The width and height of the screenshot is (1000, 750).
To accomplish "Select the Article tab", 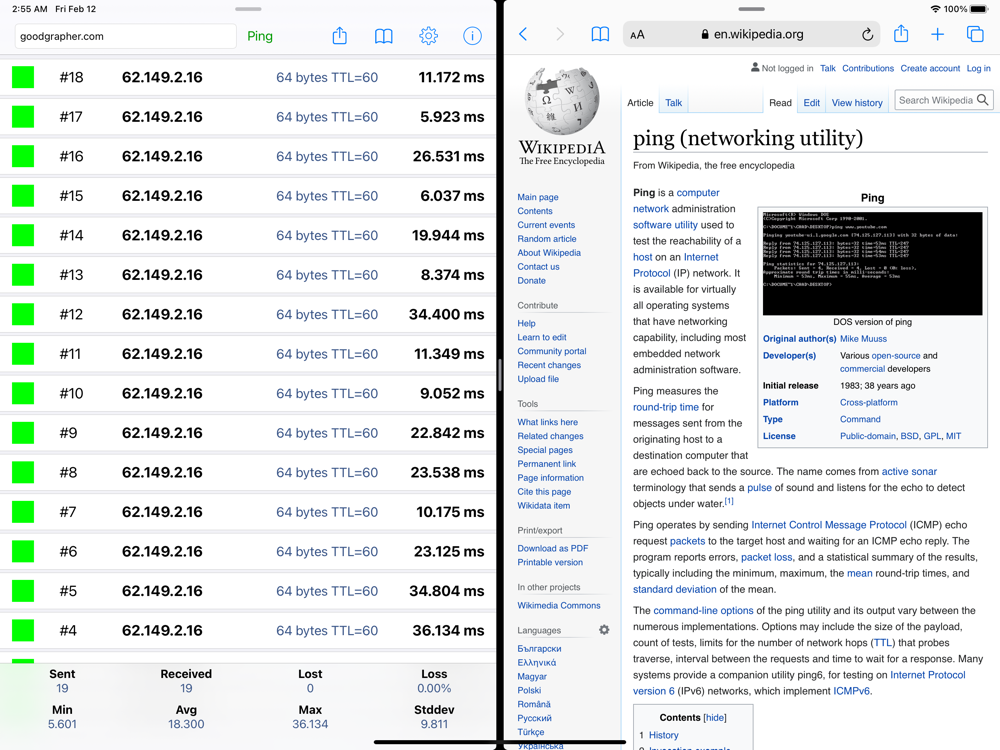I will click(x=640, y=103).
